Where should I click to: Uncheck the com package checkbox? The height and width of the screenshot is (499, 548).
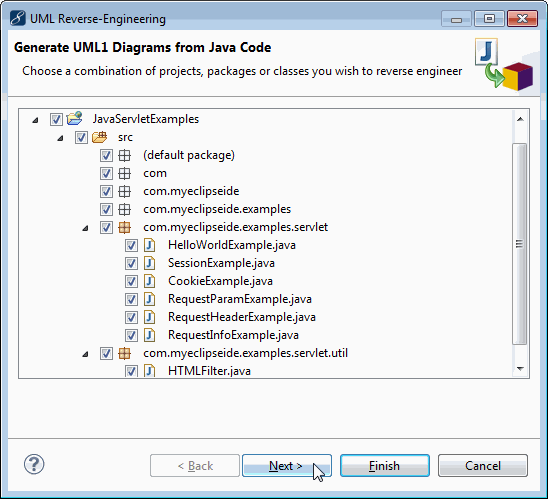pyautogui.click(x=106, y=173)
